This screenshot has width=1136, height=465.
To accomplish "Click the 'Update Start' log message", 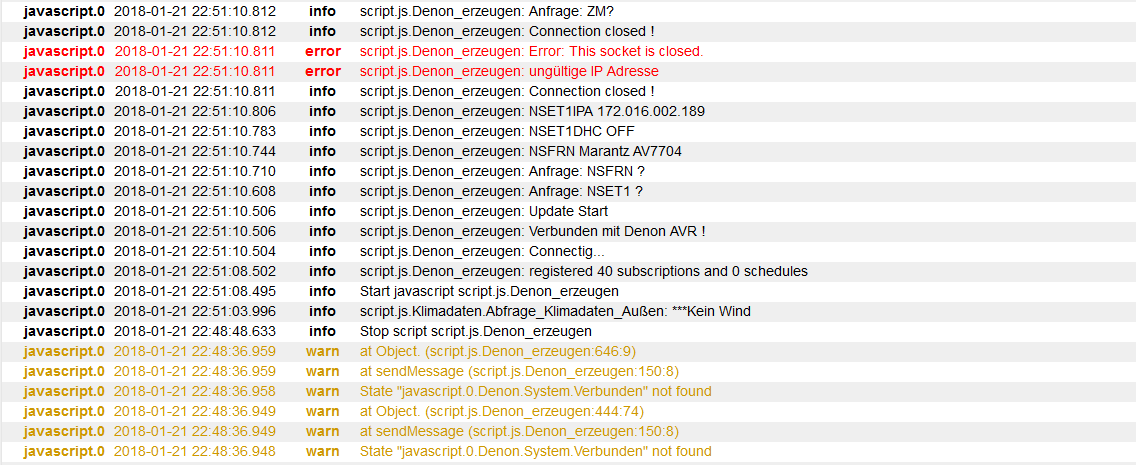I will click(x=484, y=211).
